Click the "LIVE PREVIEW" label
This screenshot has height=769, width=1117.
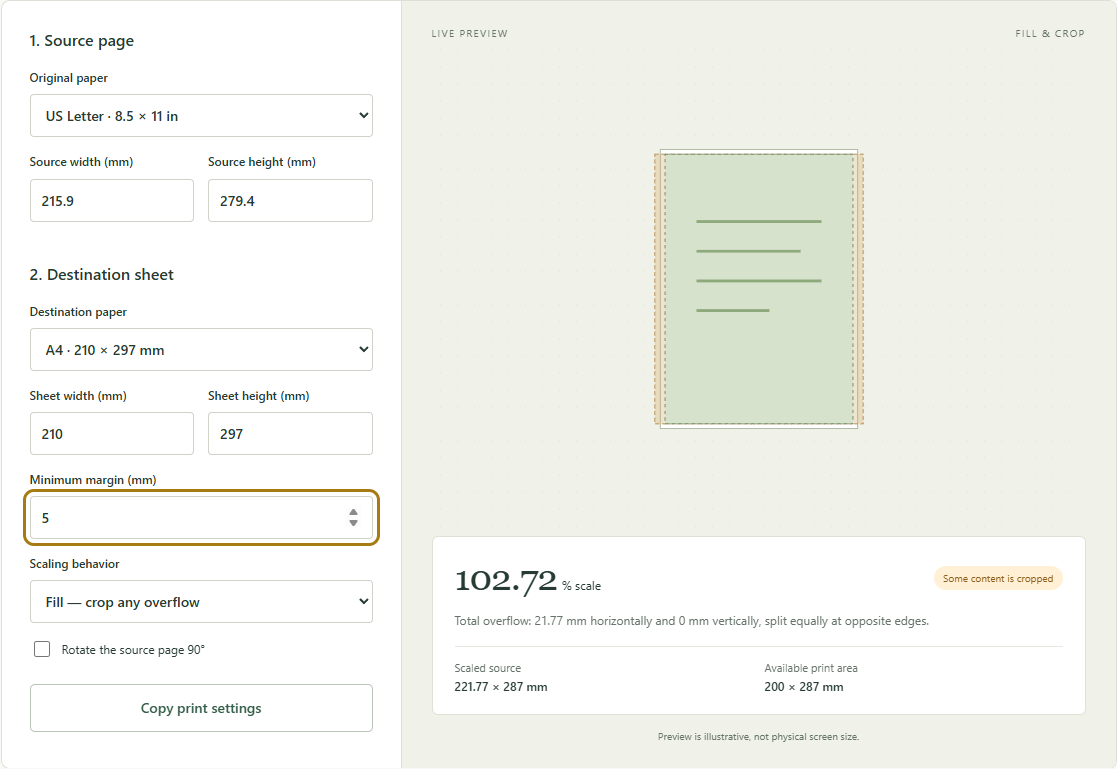[469, 33]
